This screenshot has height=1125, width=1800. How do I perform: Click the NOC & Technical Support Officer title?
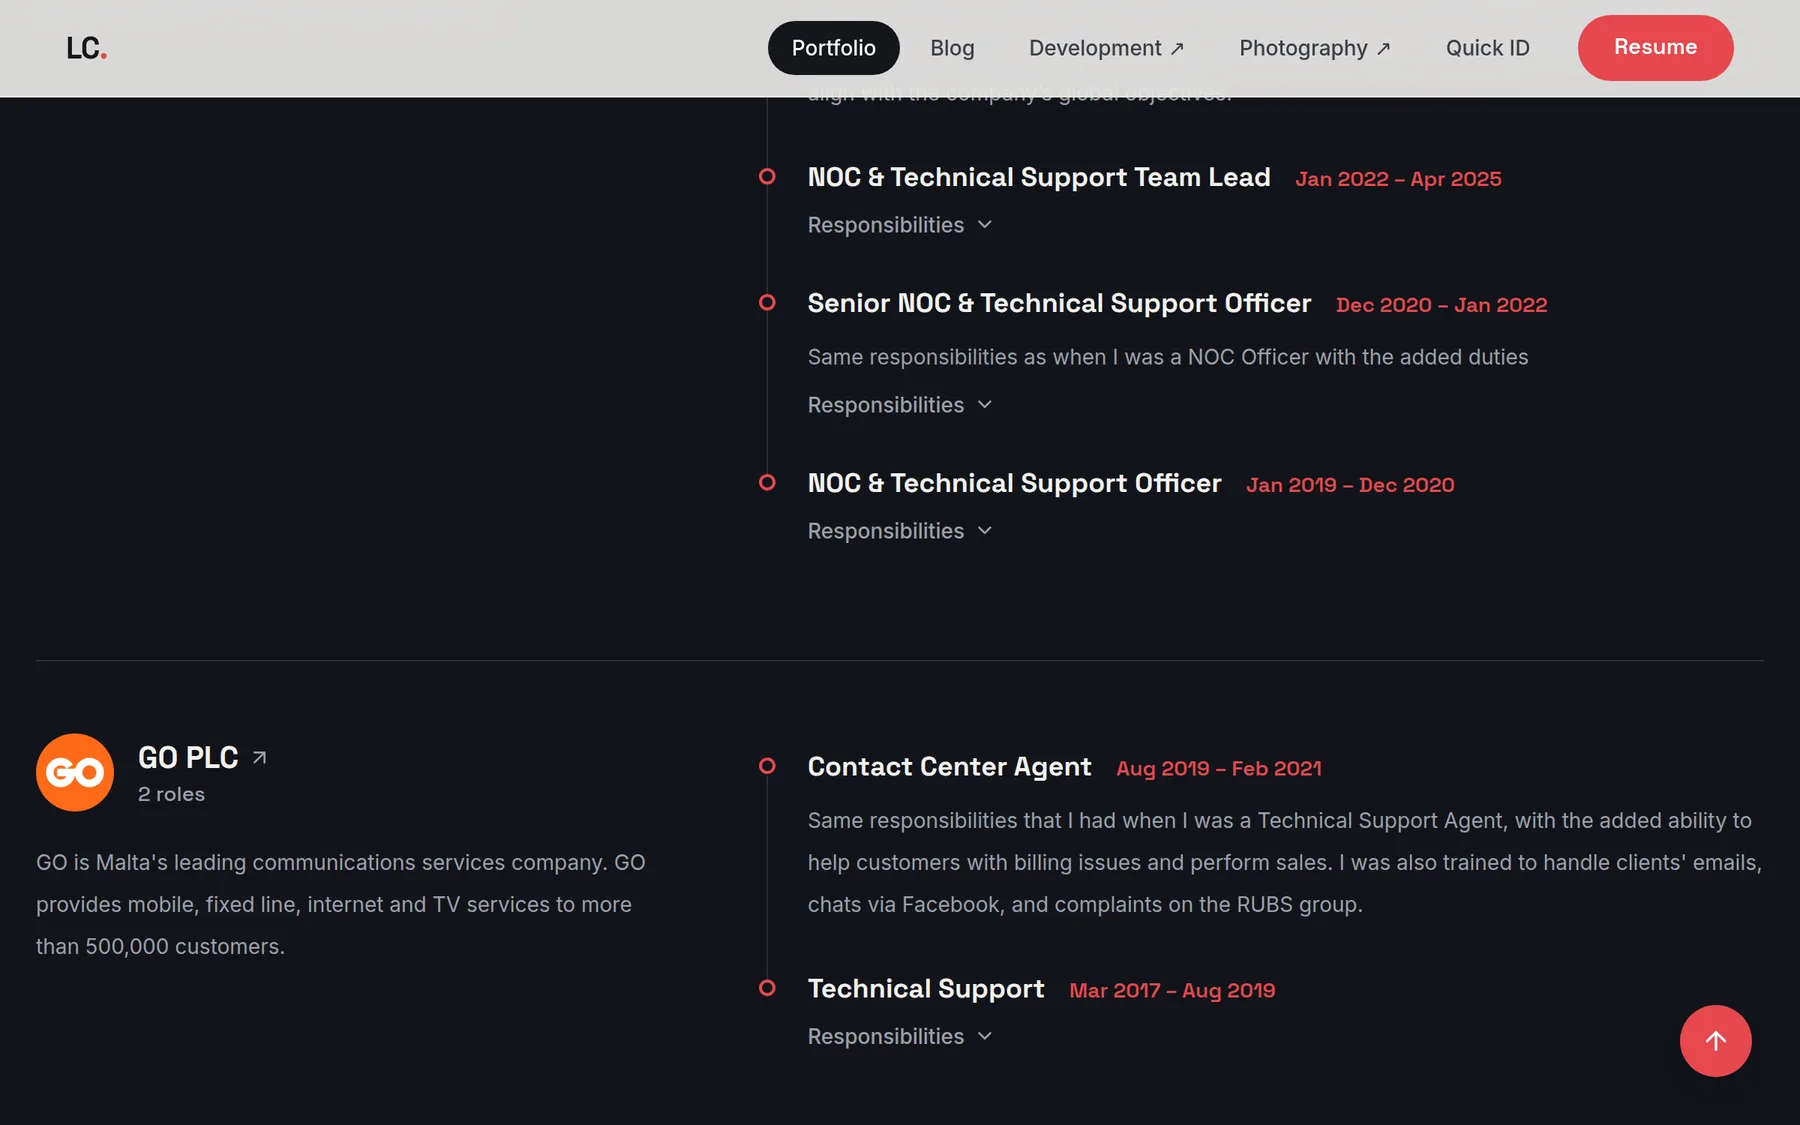1014,483
